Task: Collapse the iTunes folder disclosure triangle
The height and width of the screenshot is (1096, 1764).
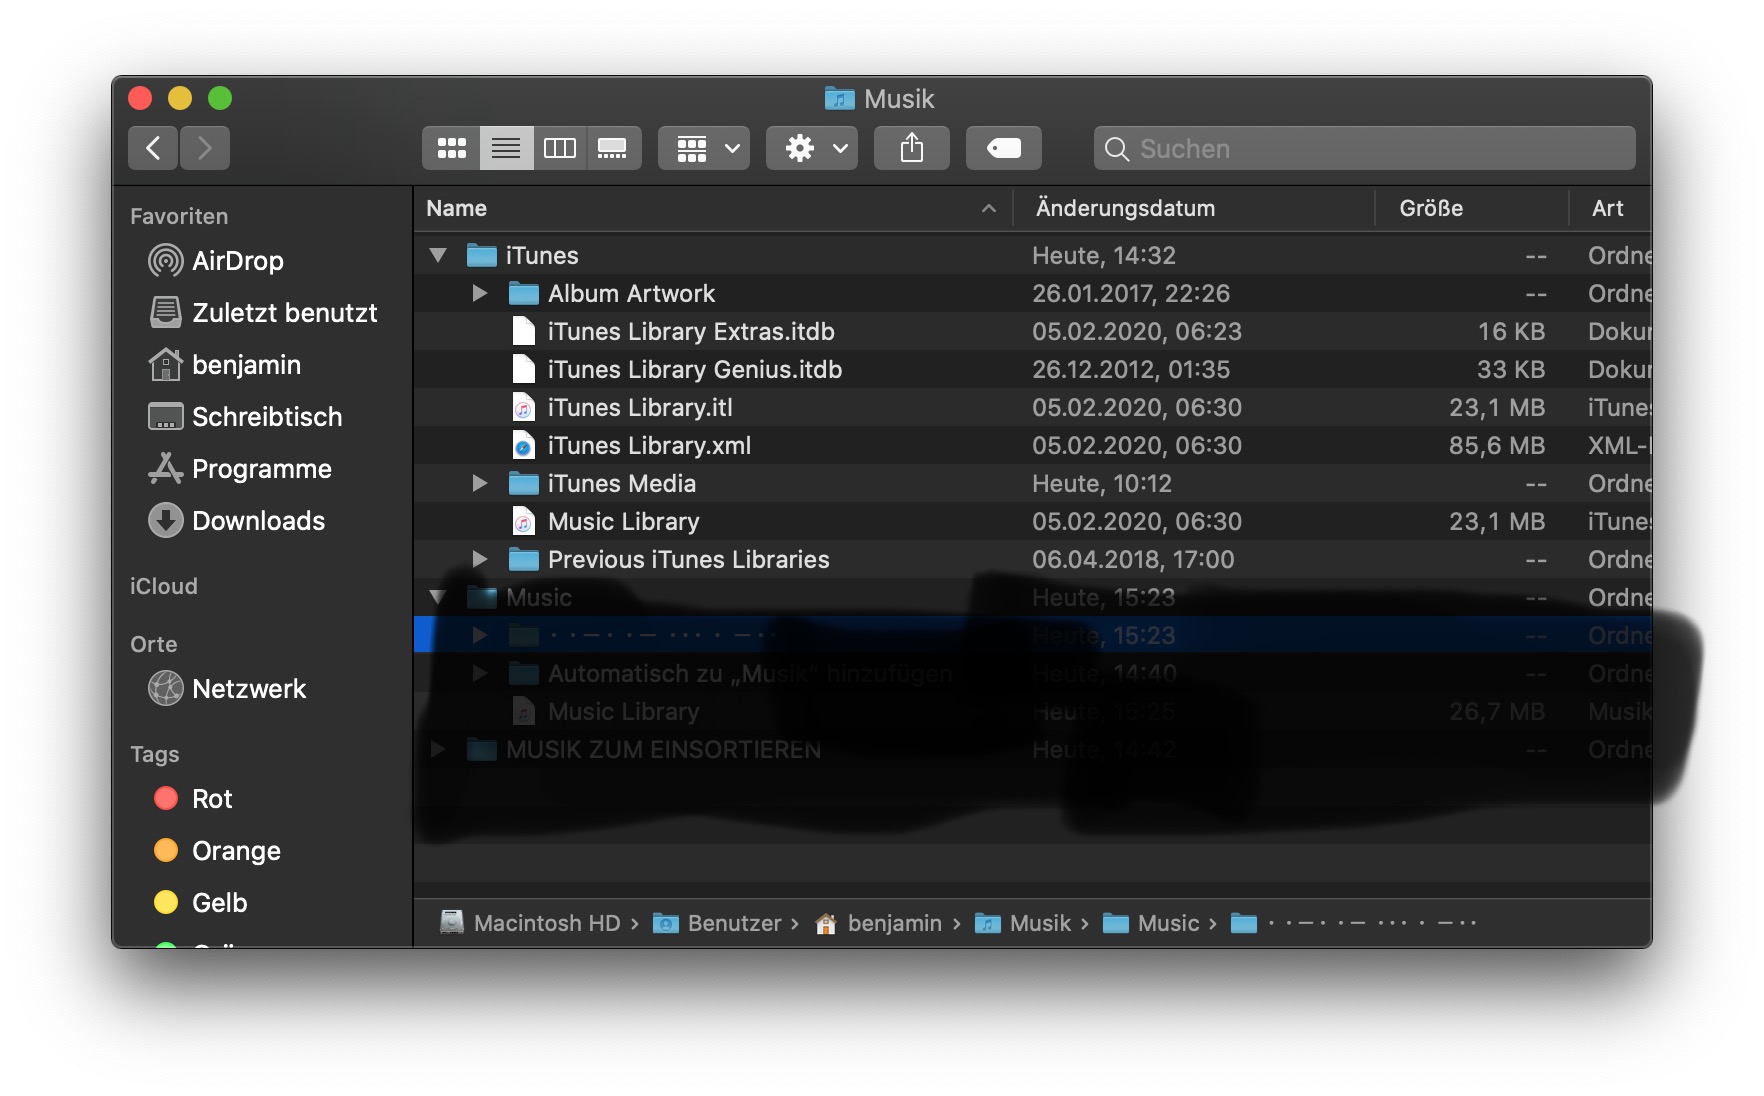Action: (x=438, y=256)
